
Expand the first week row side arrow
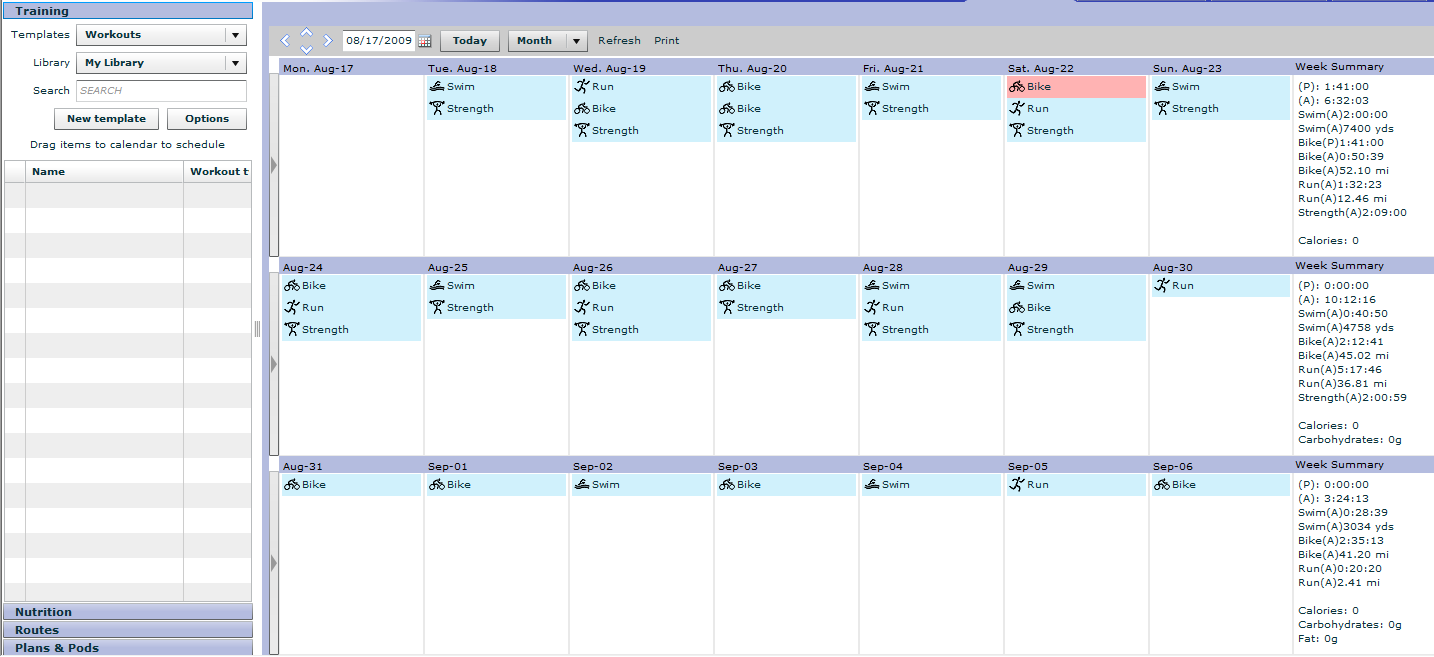(274, 165)
